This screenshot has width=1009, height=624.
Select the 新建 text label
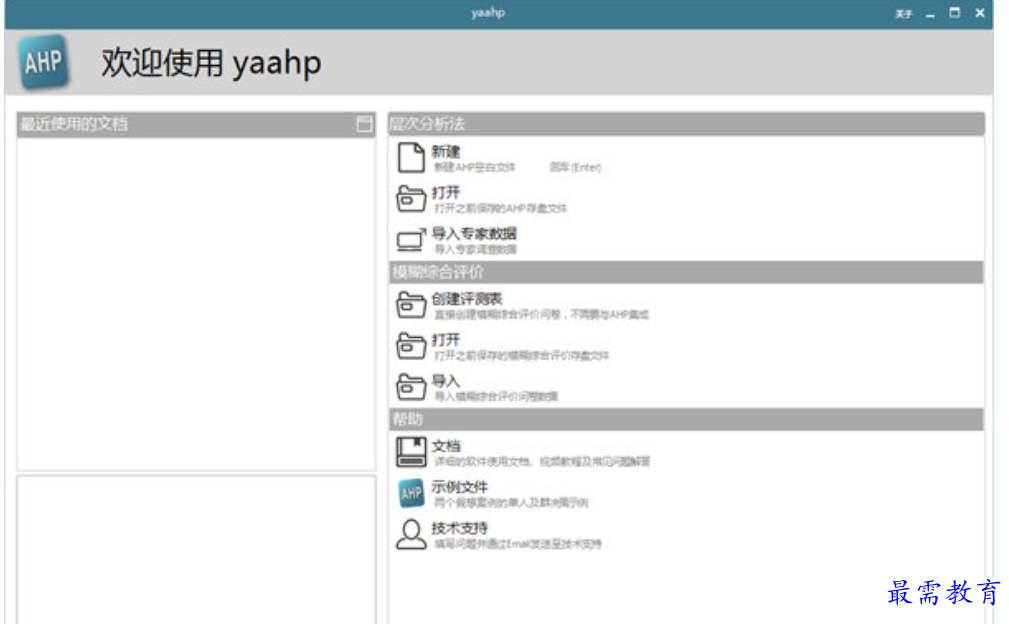pos(445,152)
